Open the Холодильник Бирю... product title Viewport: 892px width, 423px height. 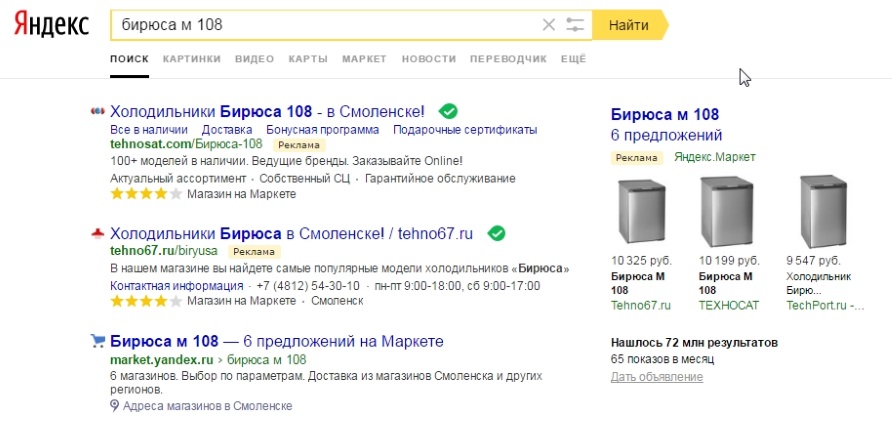[x=819, y=283]
